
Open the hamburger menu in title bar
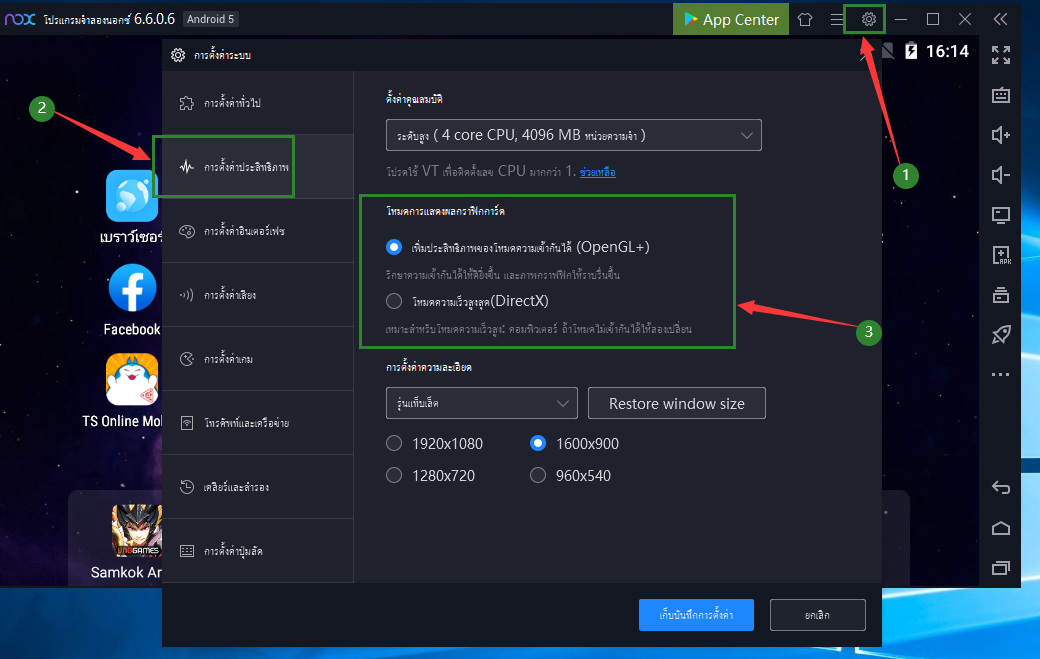pyautogui.click(x=837, y=19)
